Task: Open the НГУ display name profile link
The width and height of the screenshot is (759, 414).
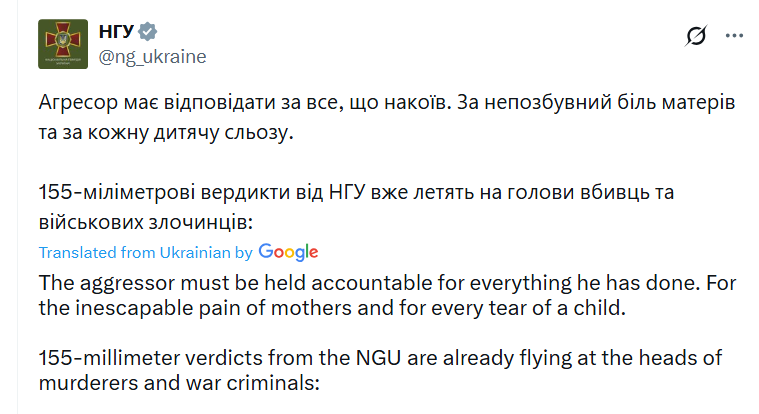Action: [116, 31]
